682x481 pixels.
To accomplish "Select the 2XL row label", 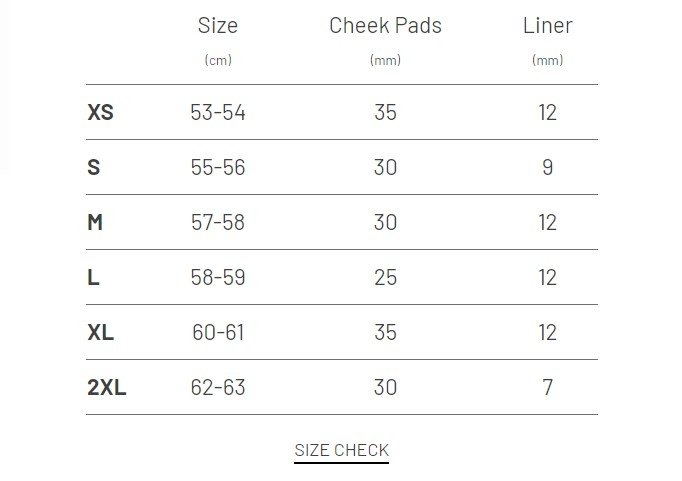I will tap(106, 387).
